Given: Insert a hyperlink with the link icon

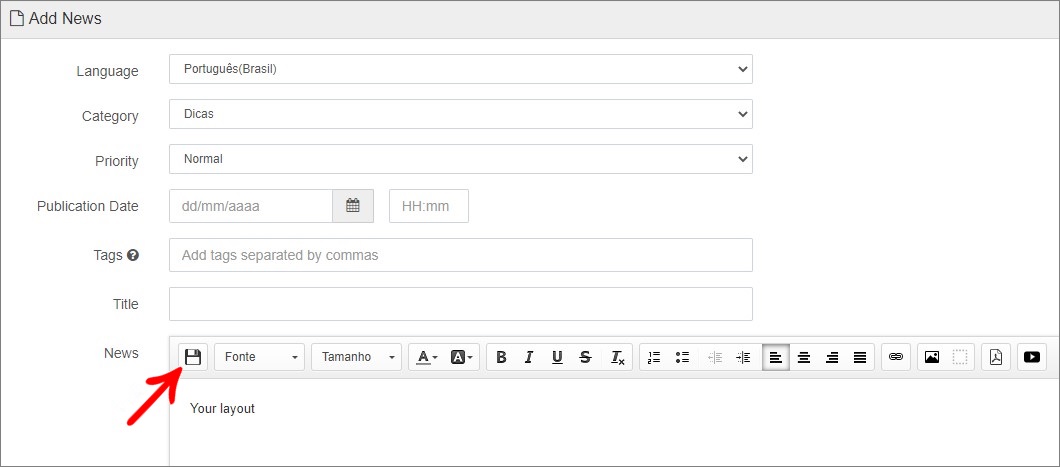Looking at the screenshot, I should [896, 357].
